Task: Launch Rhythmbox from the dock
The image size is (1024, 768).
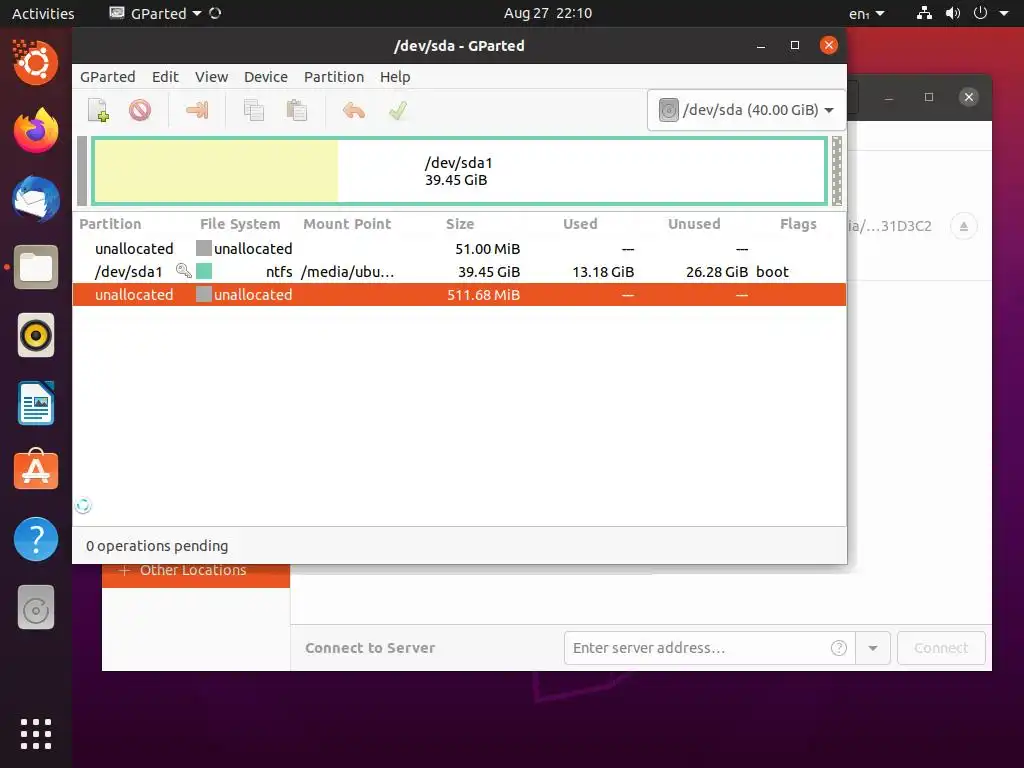Action: (36, 335)
